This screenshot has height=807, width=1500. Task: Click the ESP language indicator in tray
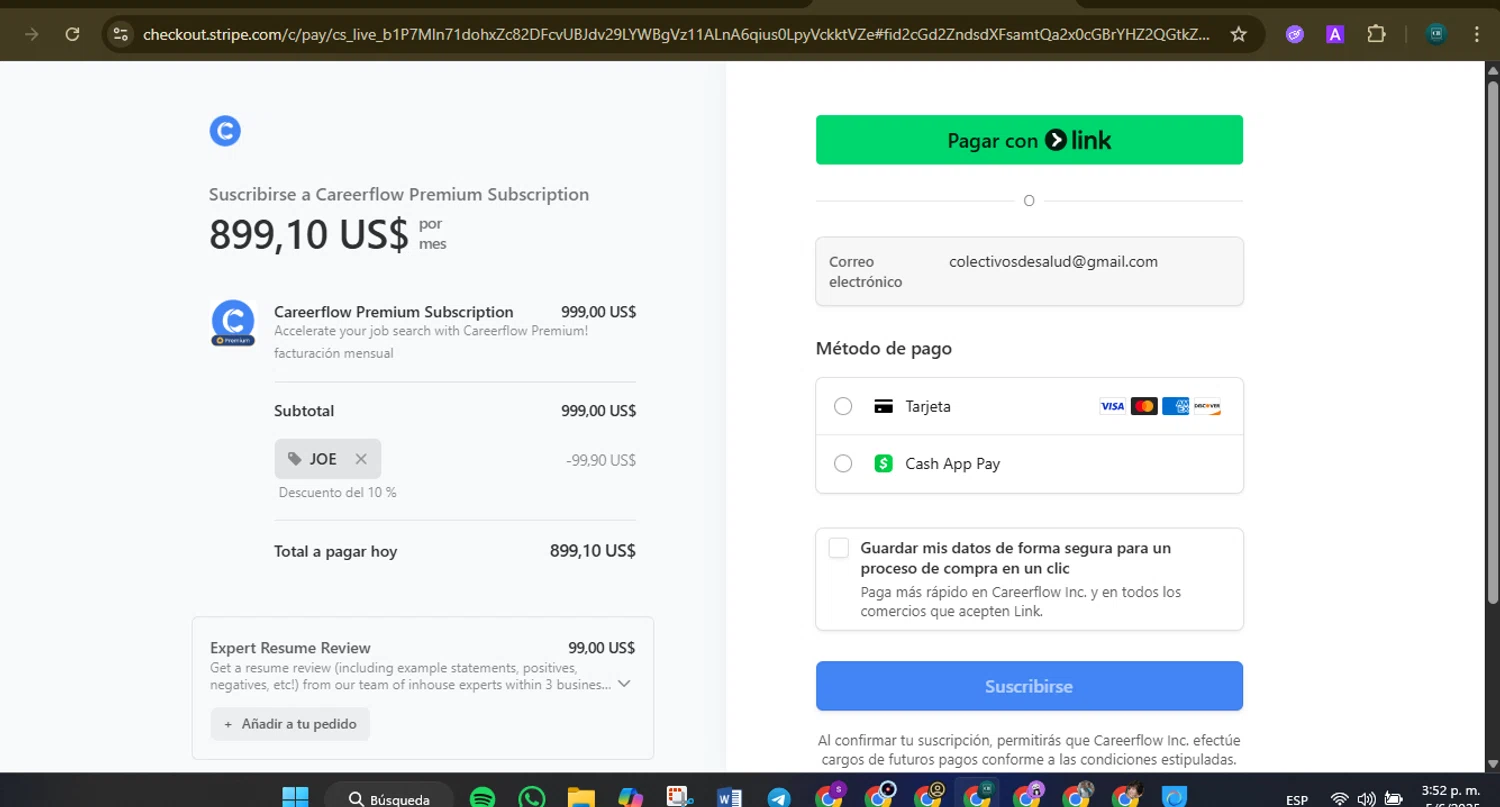coord(1297,800)
